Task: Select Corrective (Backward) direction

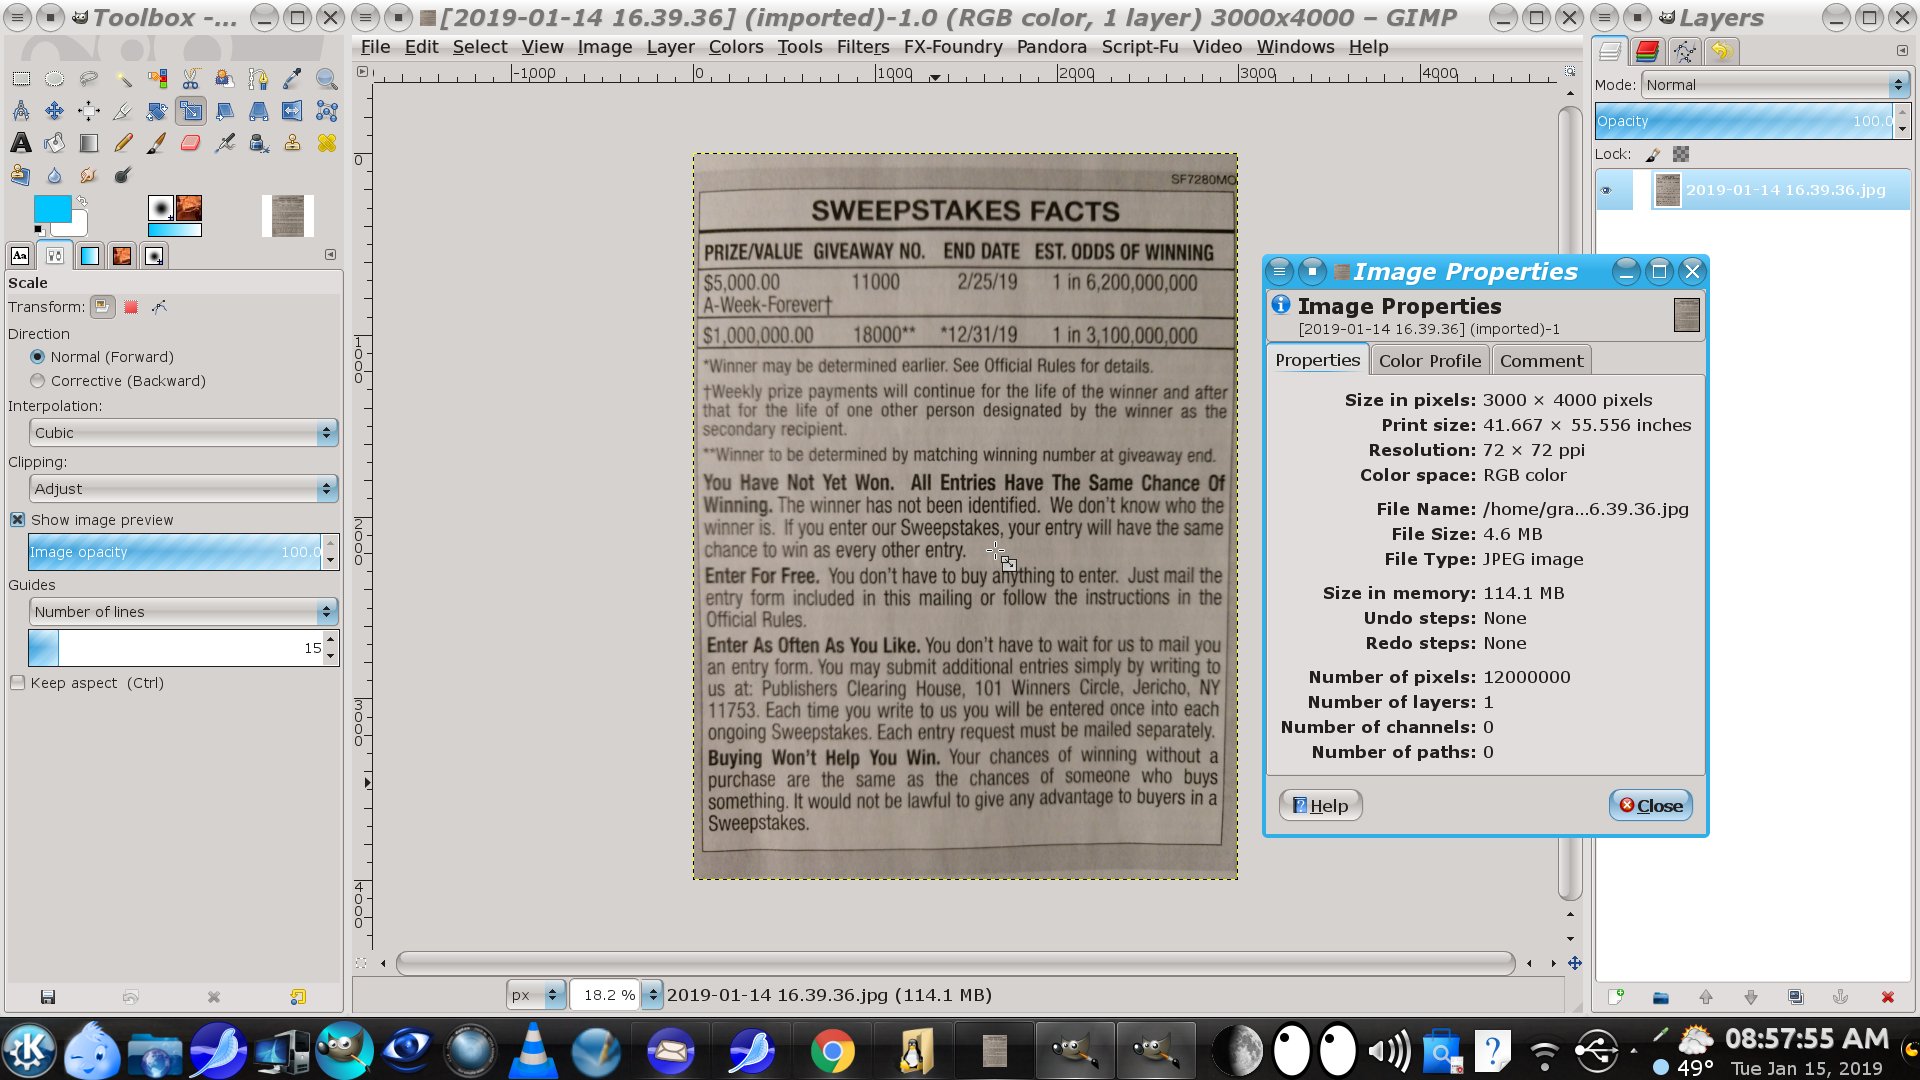Action: tap(38, 381)
